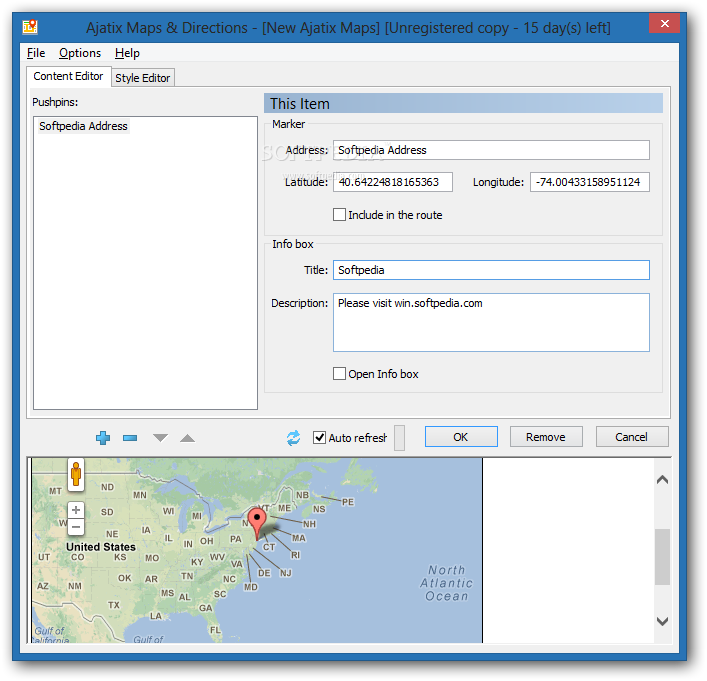This screenshot has height=681, width=707.
Task: Click the red map marker pin
Action: point(257,524)
